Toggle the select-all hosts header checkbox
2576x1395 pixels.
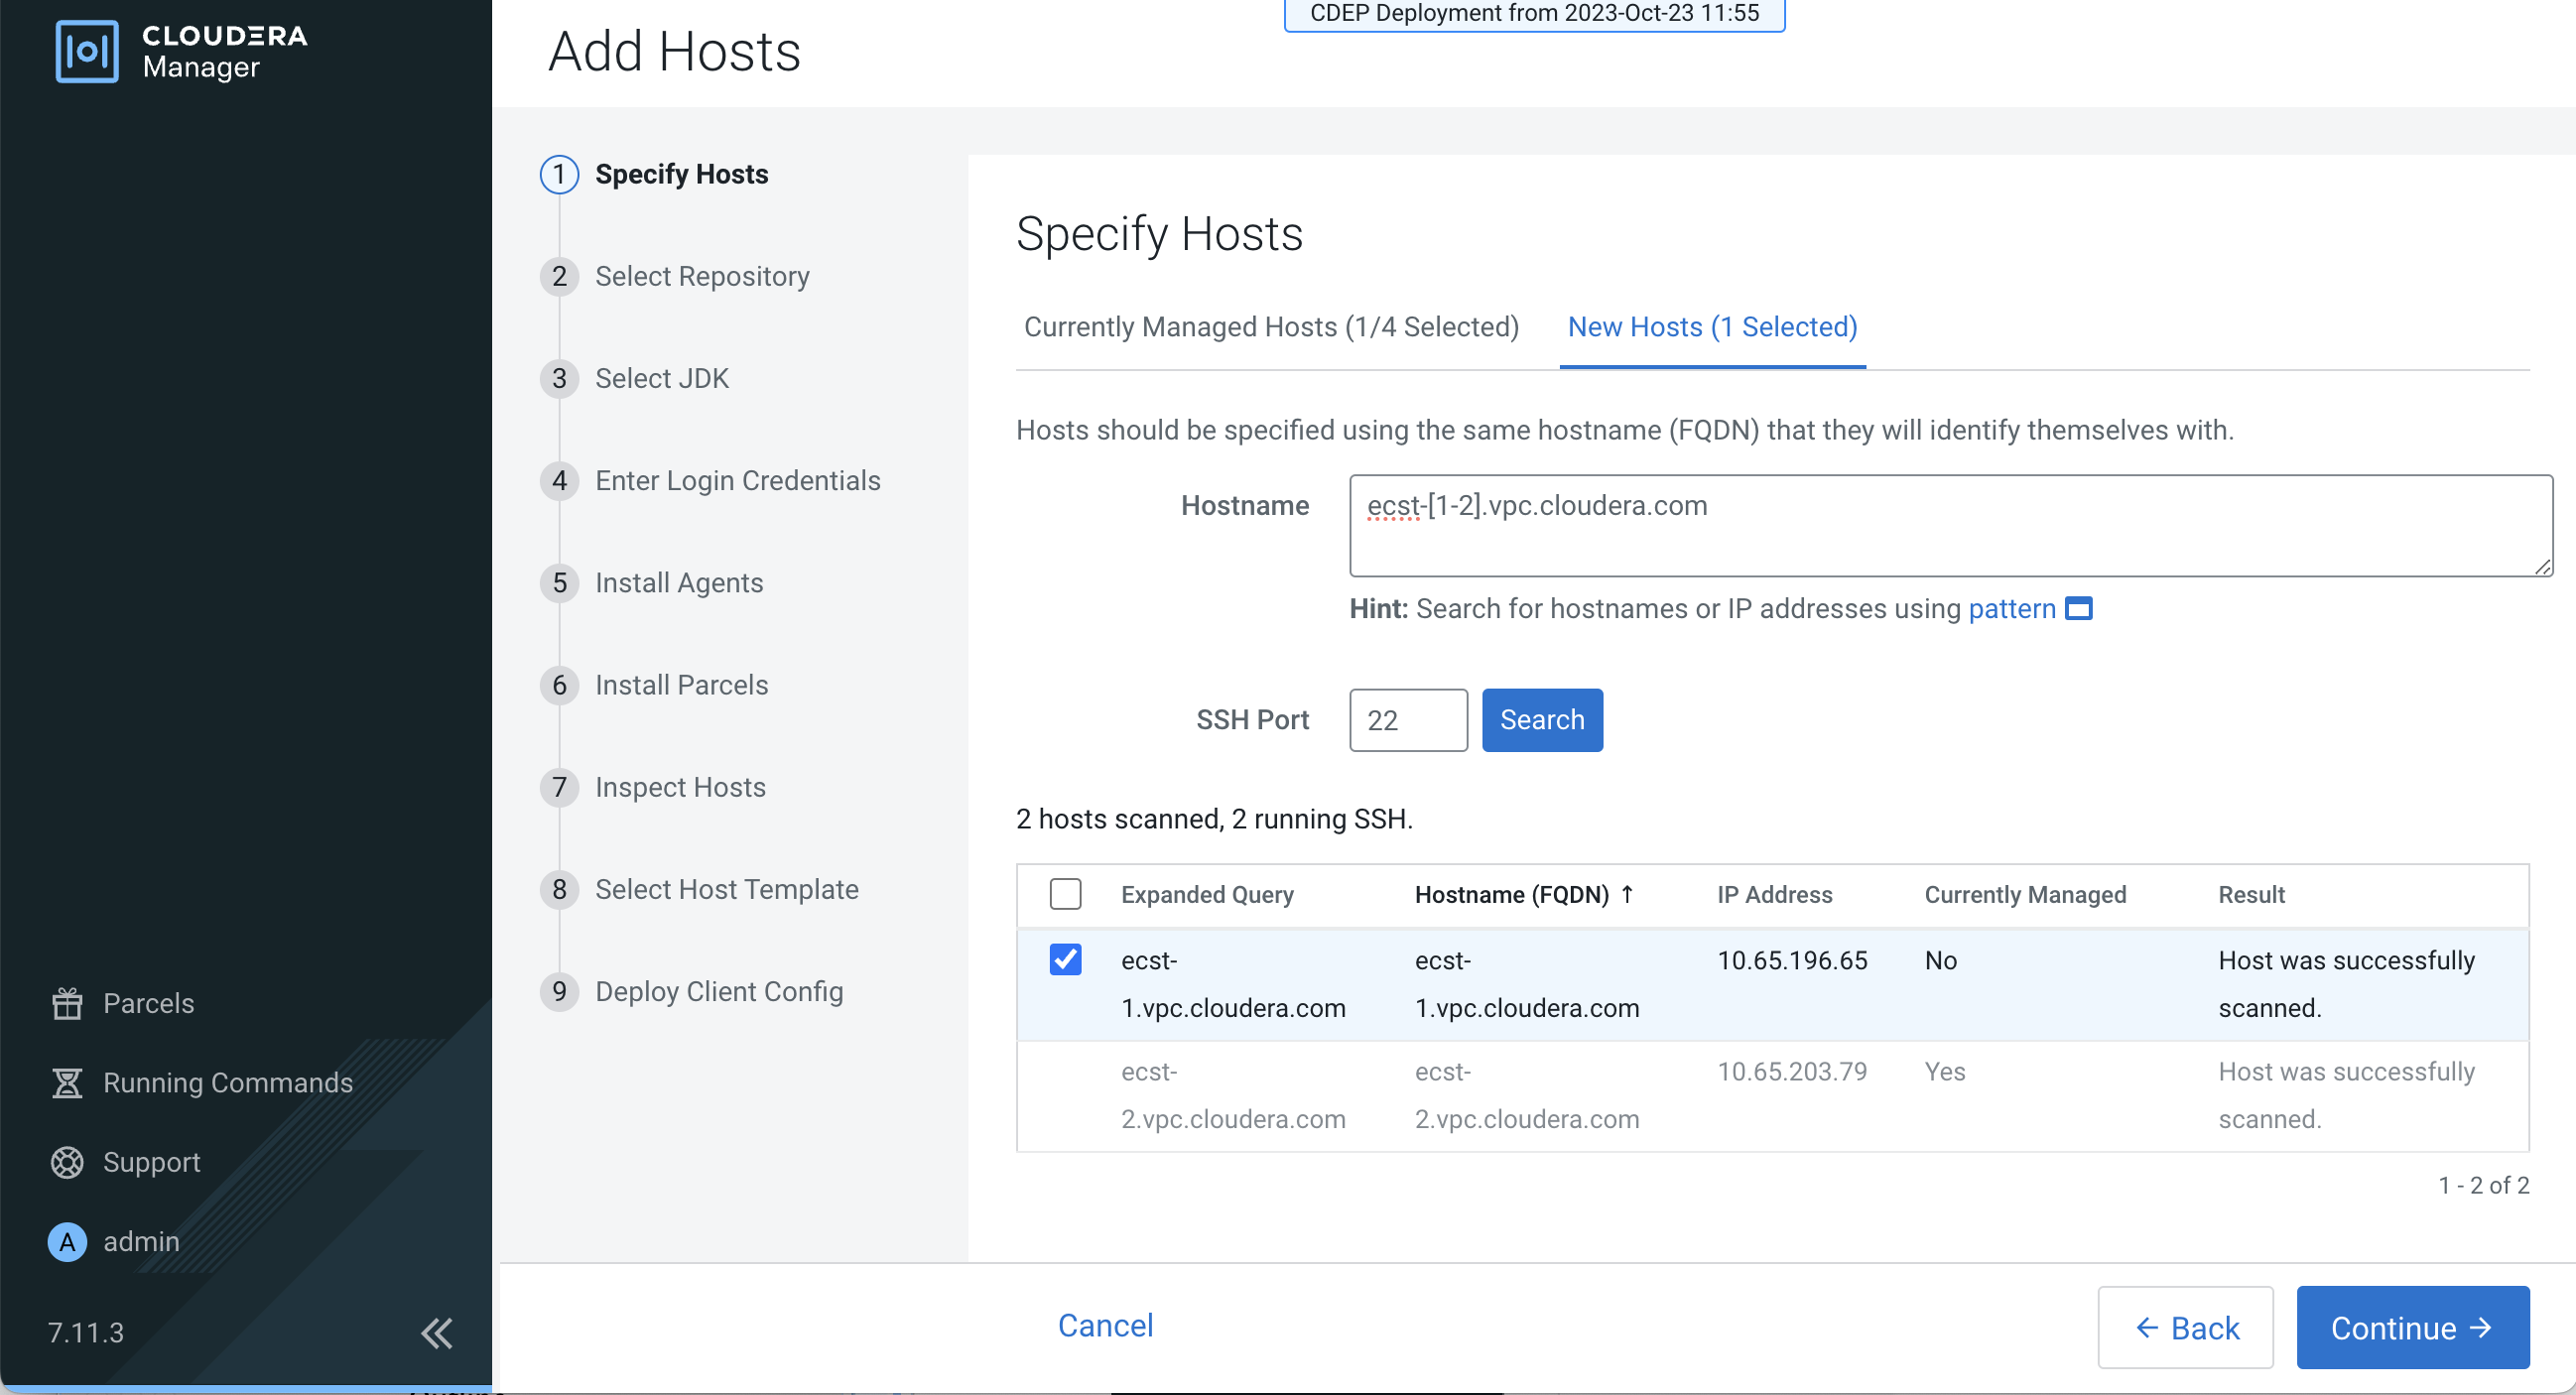pos(1065,894)
